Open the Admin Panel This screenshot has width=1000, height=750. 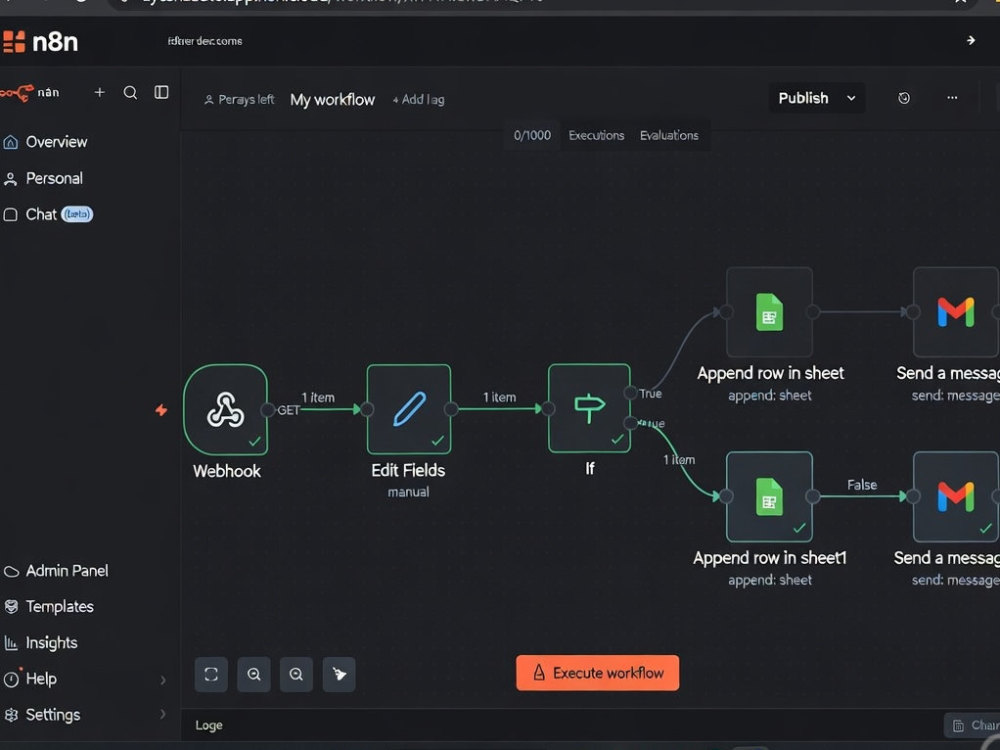(55, 571)
